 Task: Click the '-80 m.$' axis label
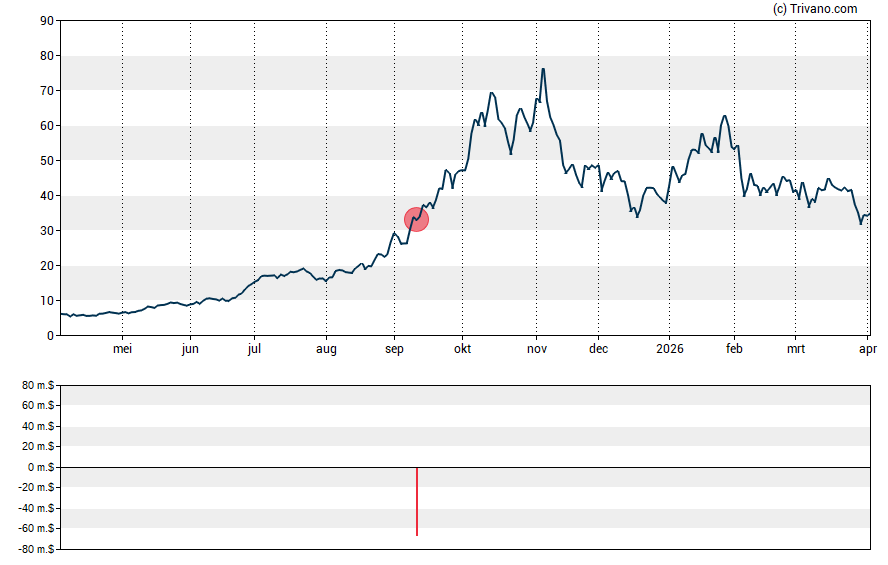[x=36, y=549]
